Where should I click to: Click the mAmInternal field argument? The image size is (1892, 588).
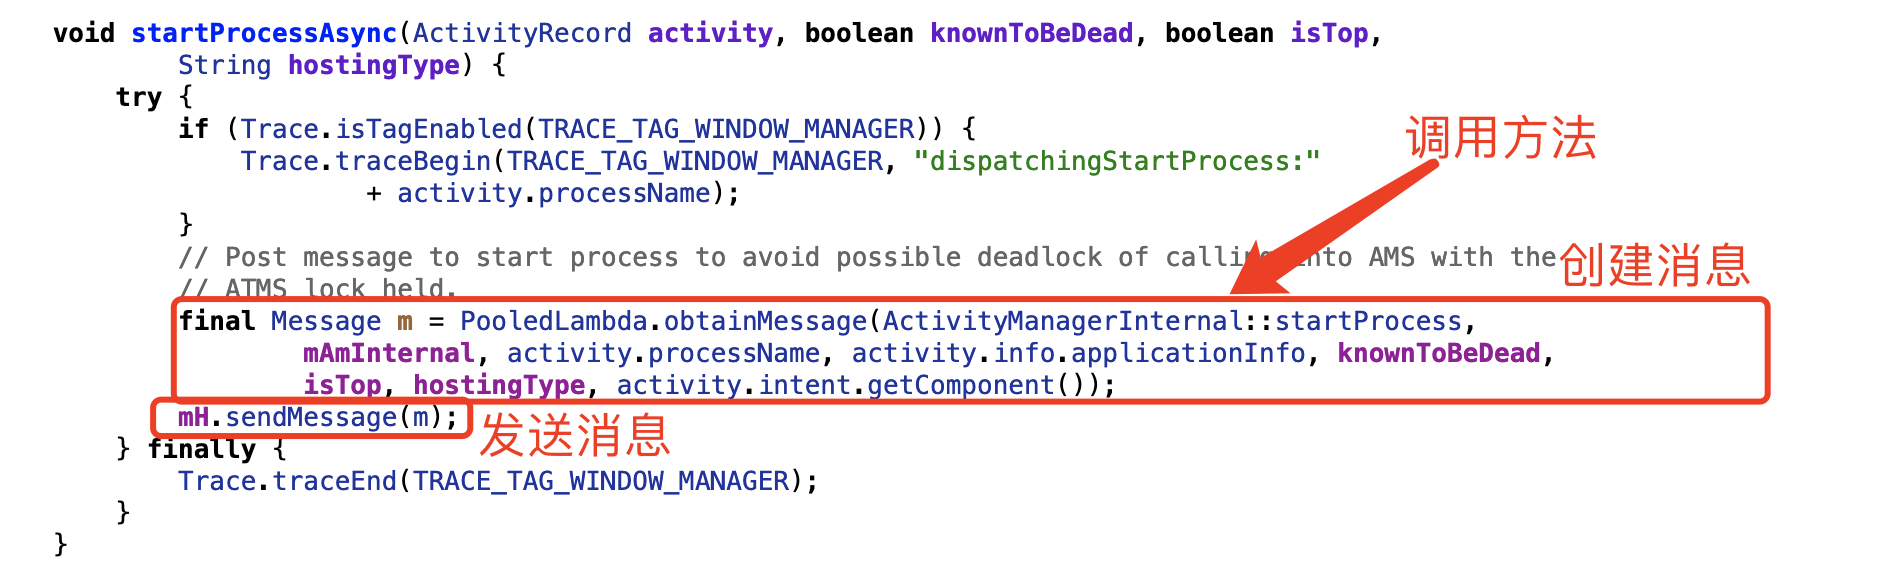tap(388, 353)
